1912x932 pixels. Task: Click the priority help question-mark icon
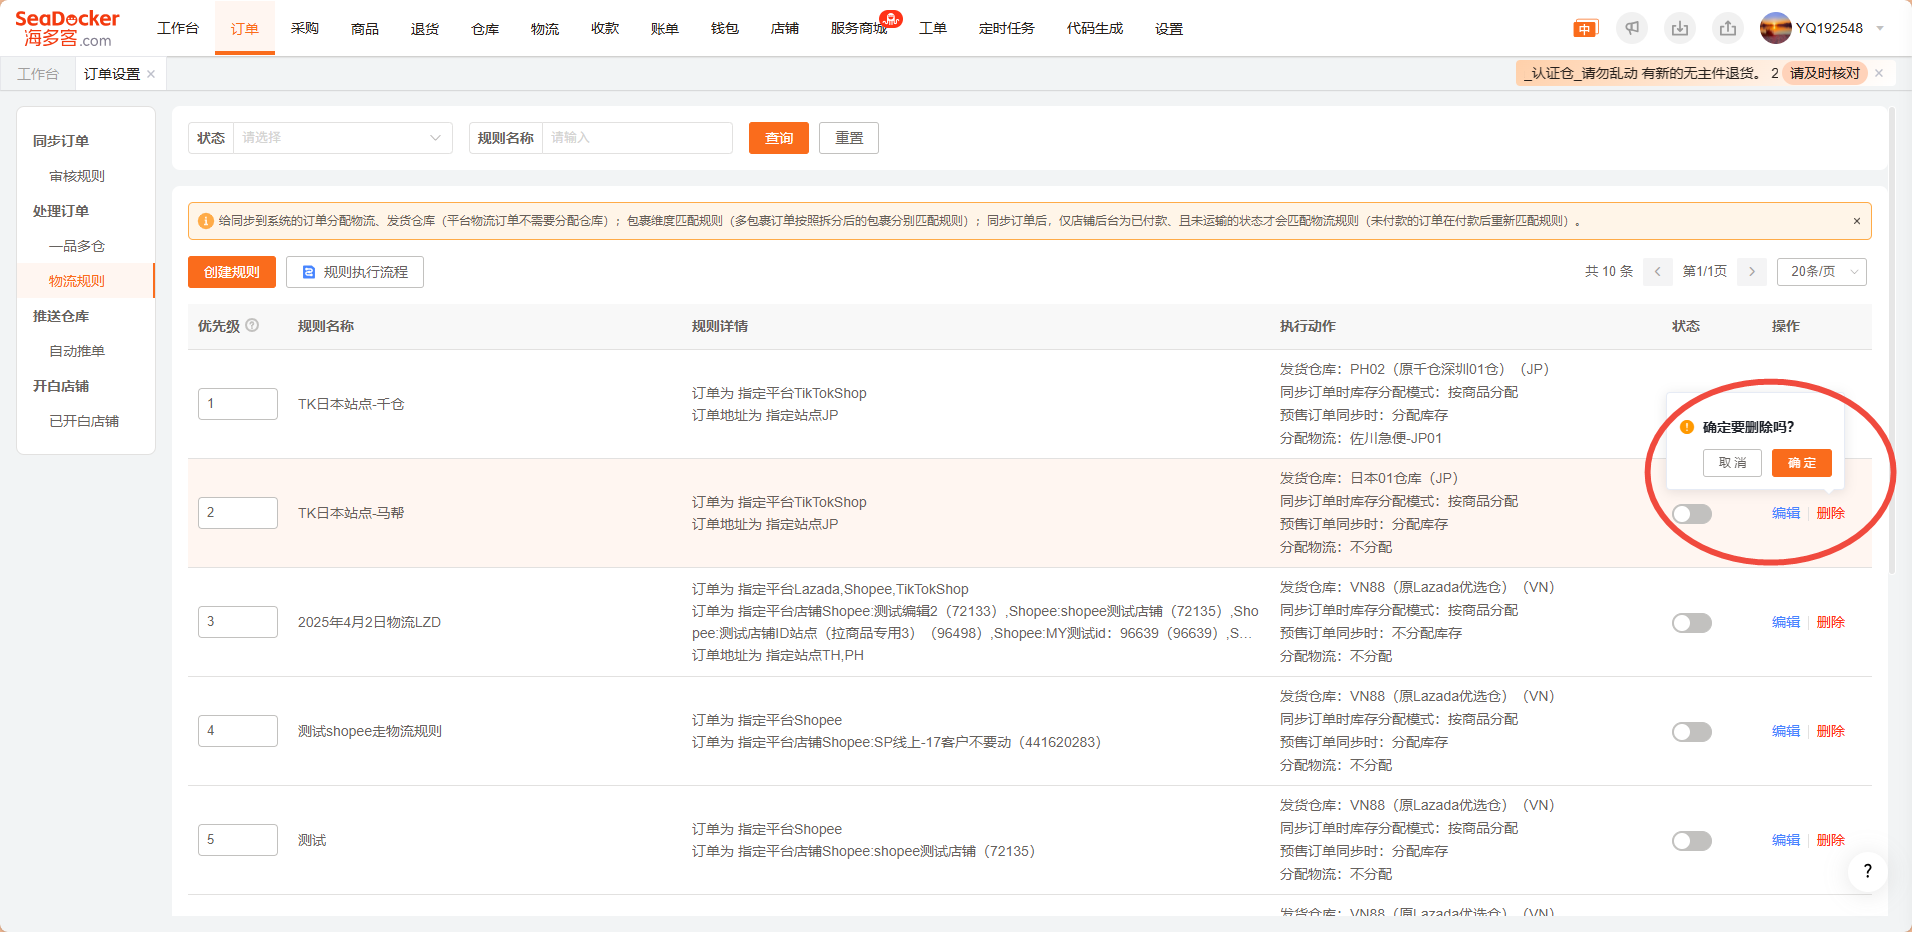(252, 325)
